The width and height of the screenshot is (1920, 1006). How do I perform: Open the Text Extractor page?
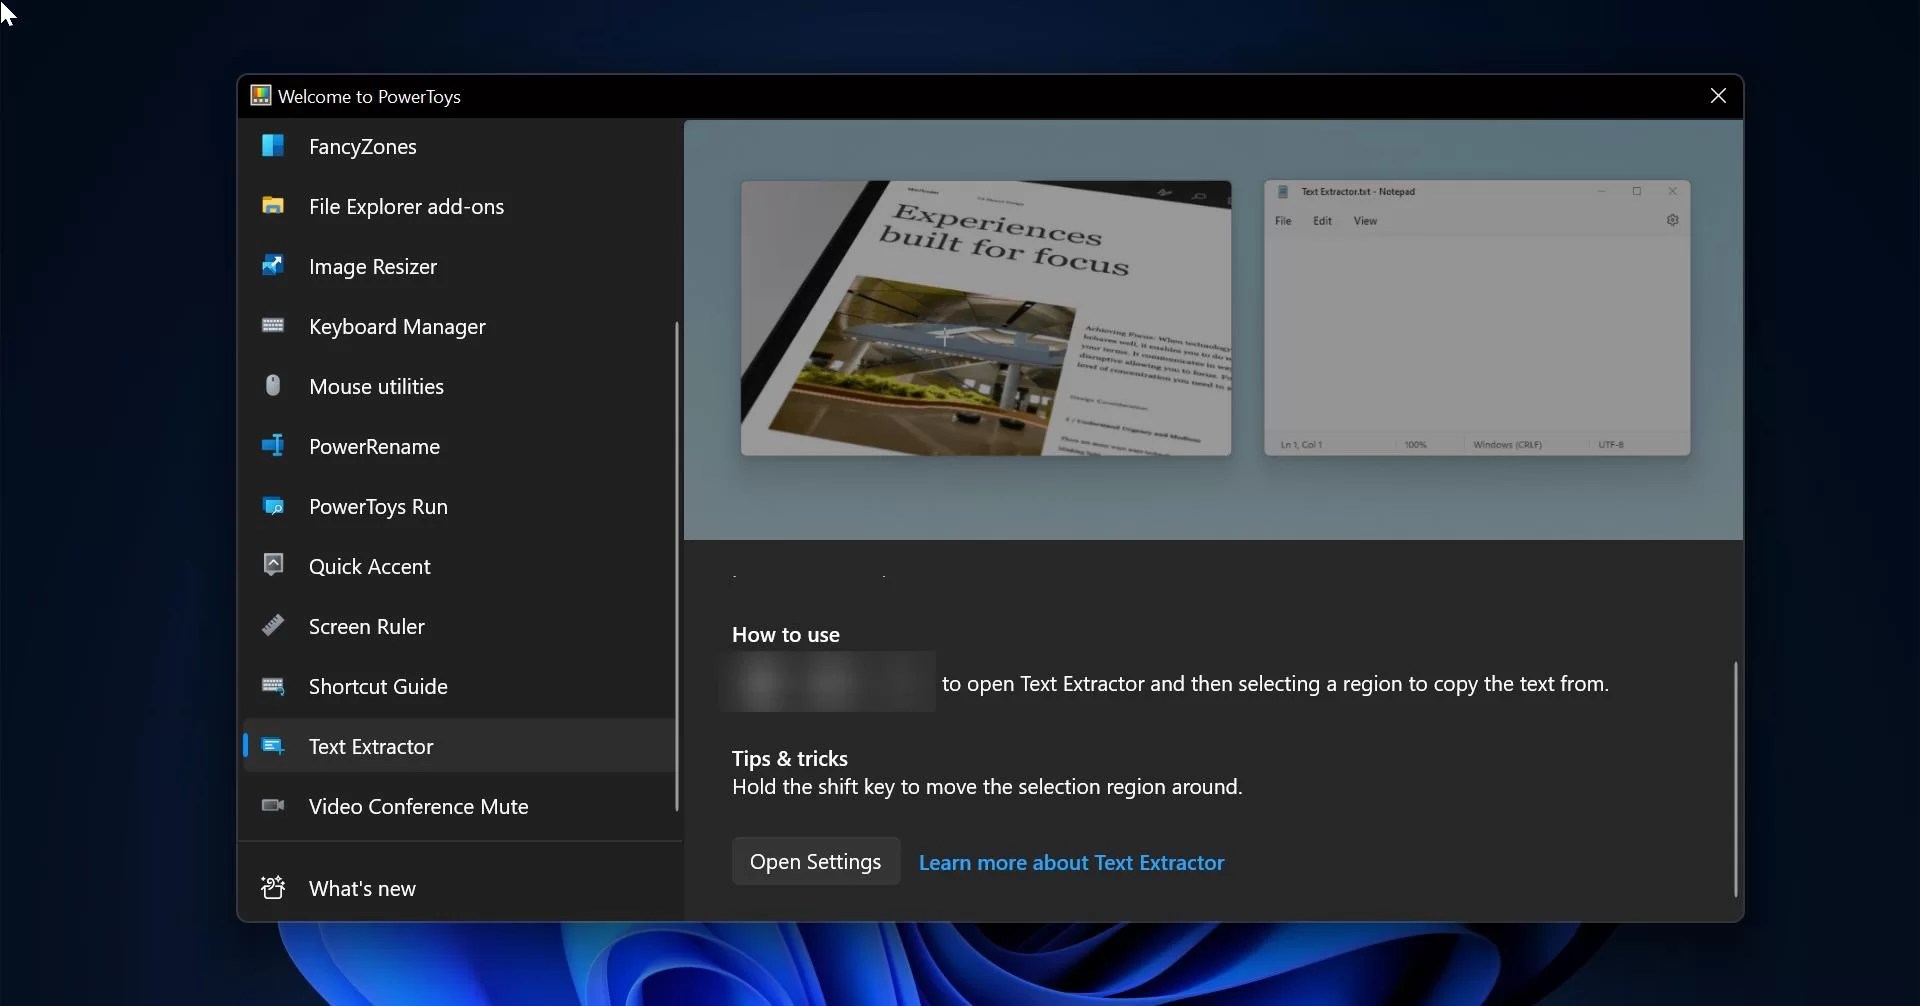(370, 746)
